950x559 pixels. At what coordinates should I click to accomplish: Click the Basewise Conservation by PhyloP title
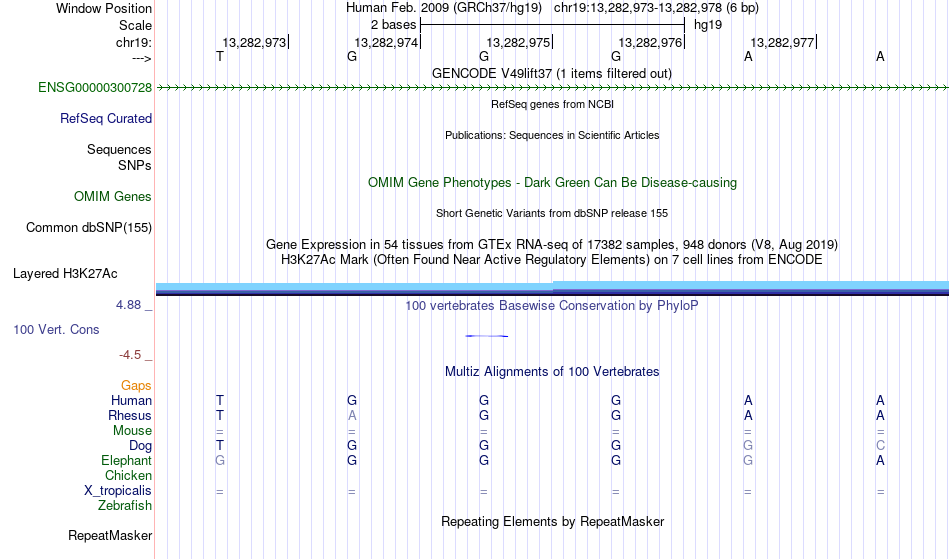[x=552, y=306]
